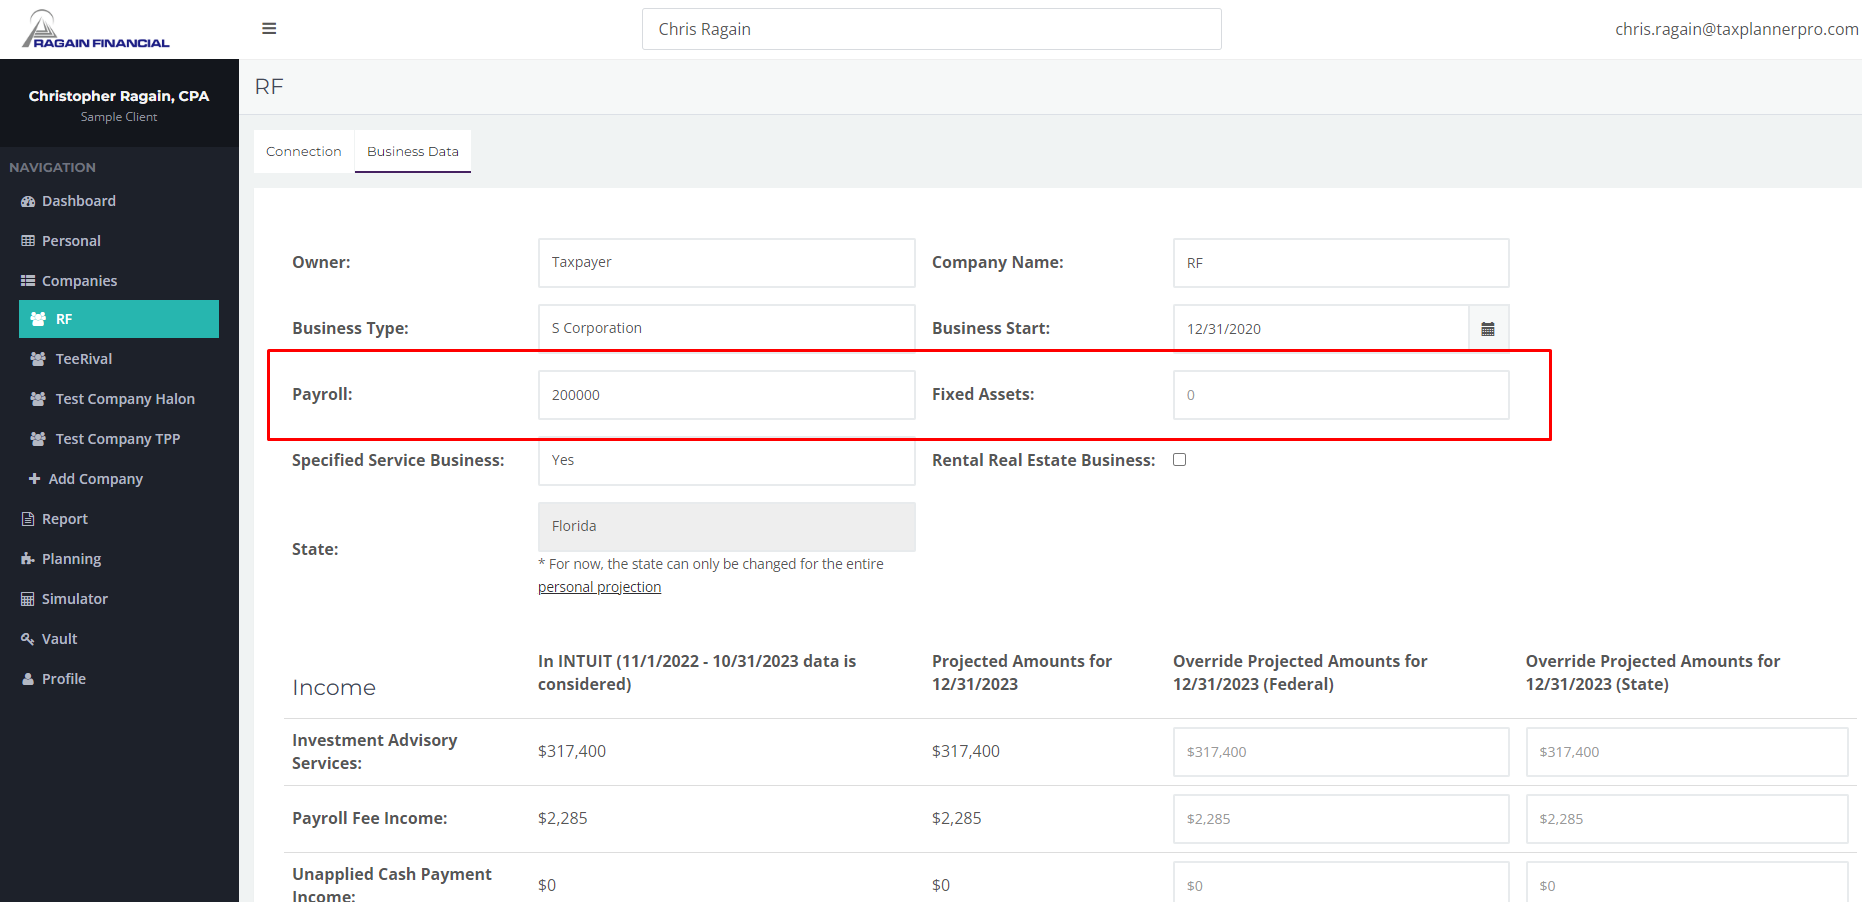The width and height of the screenshot is (1862, 902).
Task: Click the Payroll Fee Income projected $2,285 value
Action: tap(957, 818)
